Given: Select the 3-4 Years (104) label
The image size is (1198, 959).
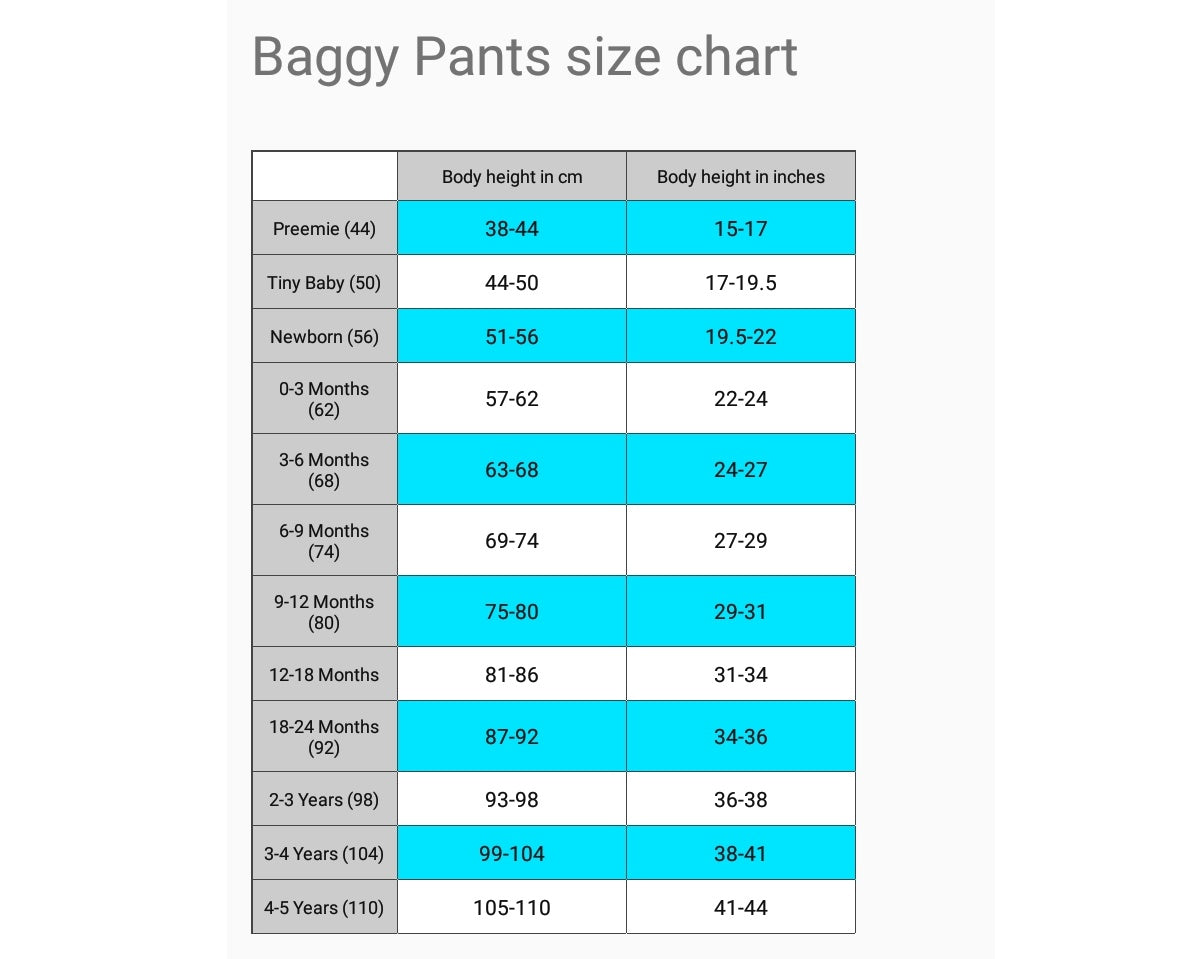Looking at the screenshot, I should tap(324, 854).
